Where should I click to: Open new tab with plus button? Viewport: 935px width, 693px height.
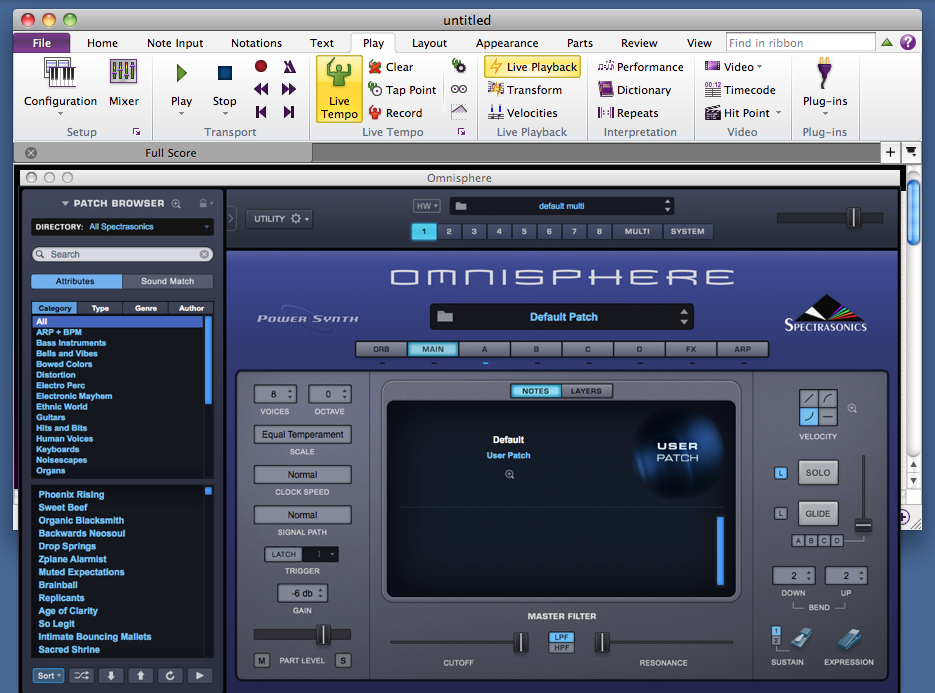tap(890, 152)
